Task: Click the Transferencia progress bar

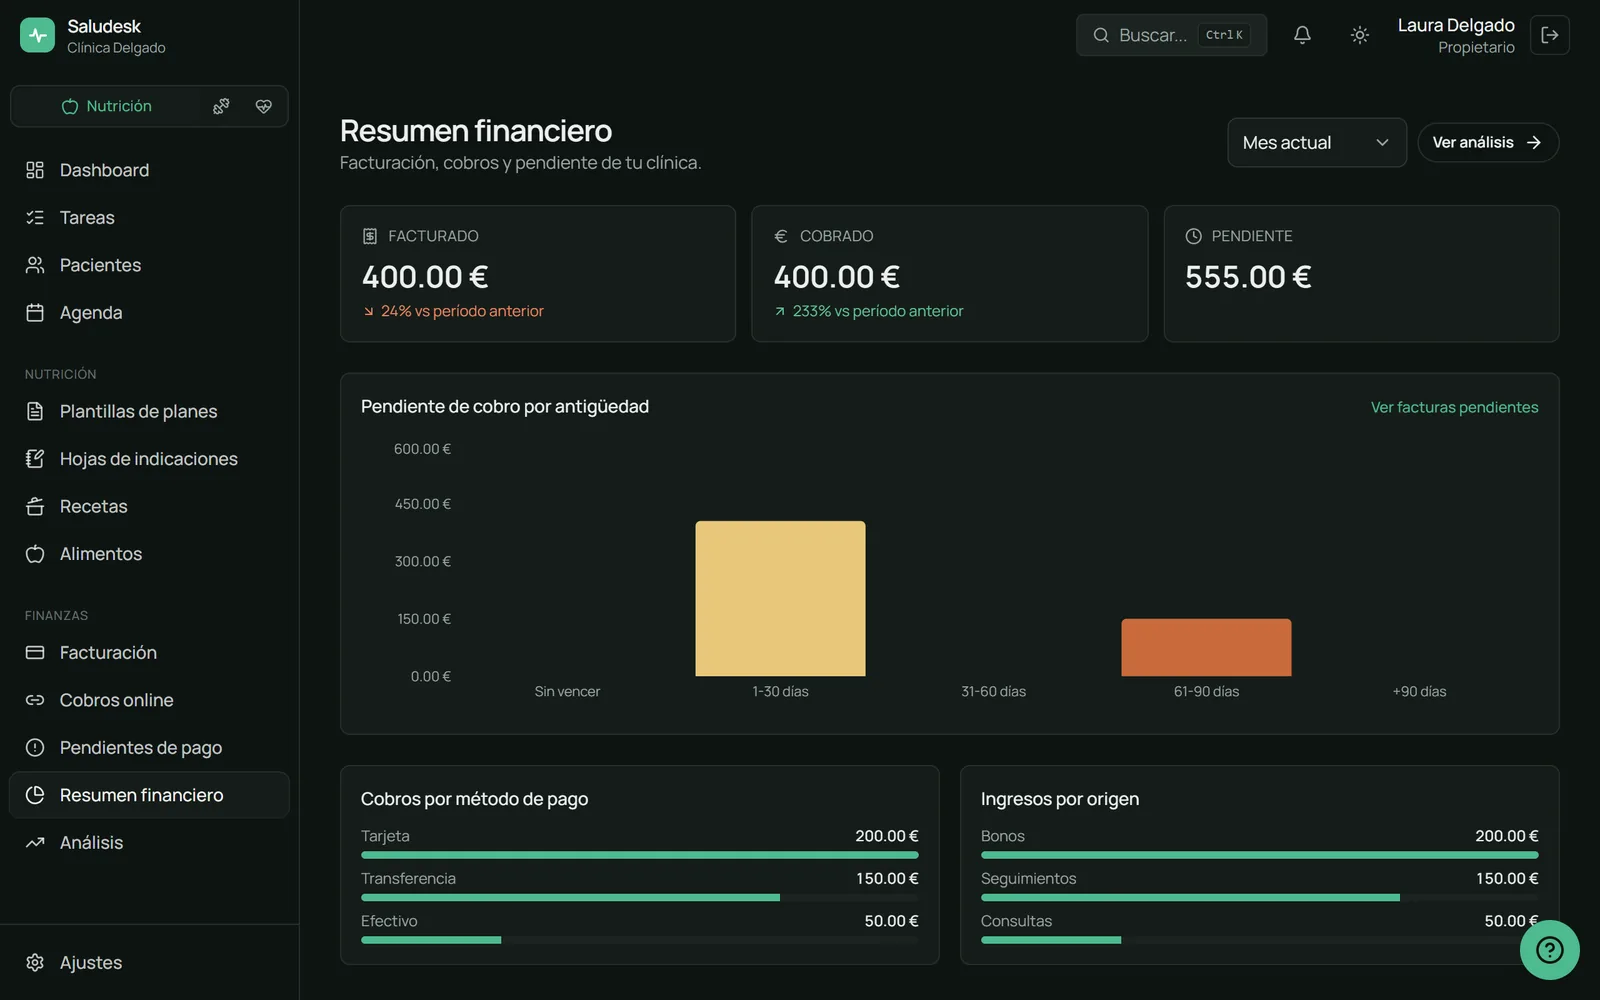Action: click(640, 898)
